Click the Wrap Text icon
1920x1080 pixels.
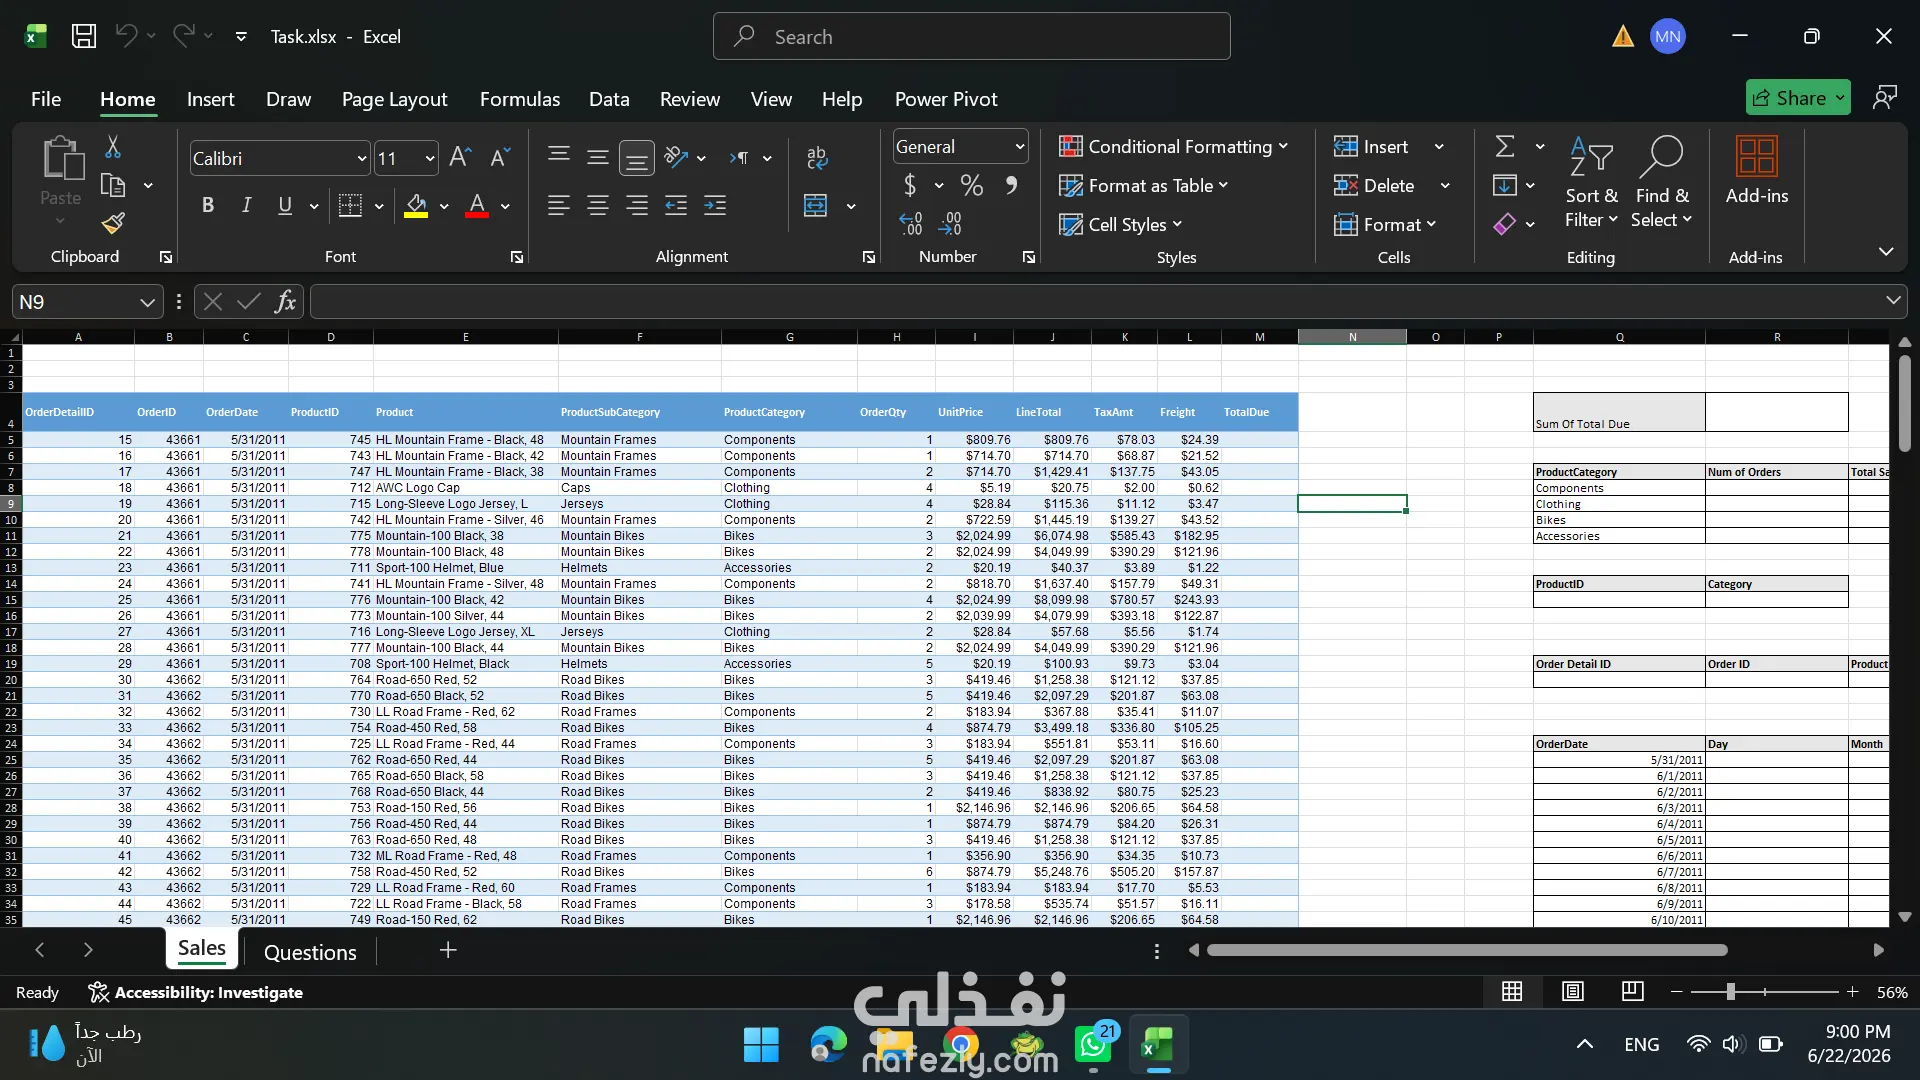[x=817, y=157]
